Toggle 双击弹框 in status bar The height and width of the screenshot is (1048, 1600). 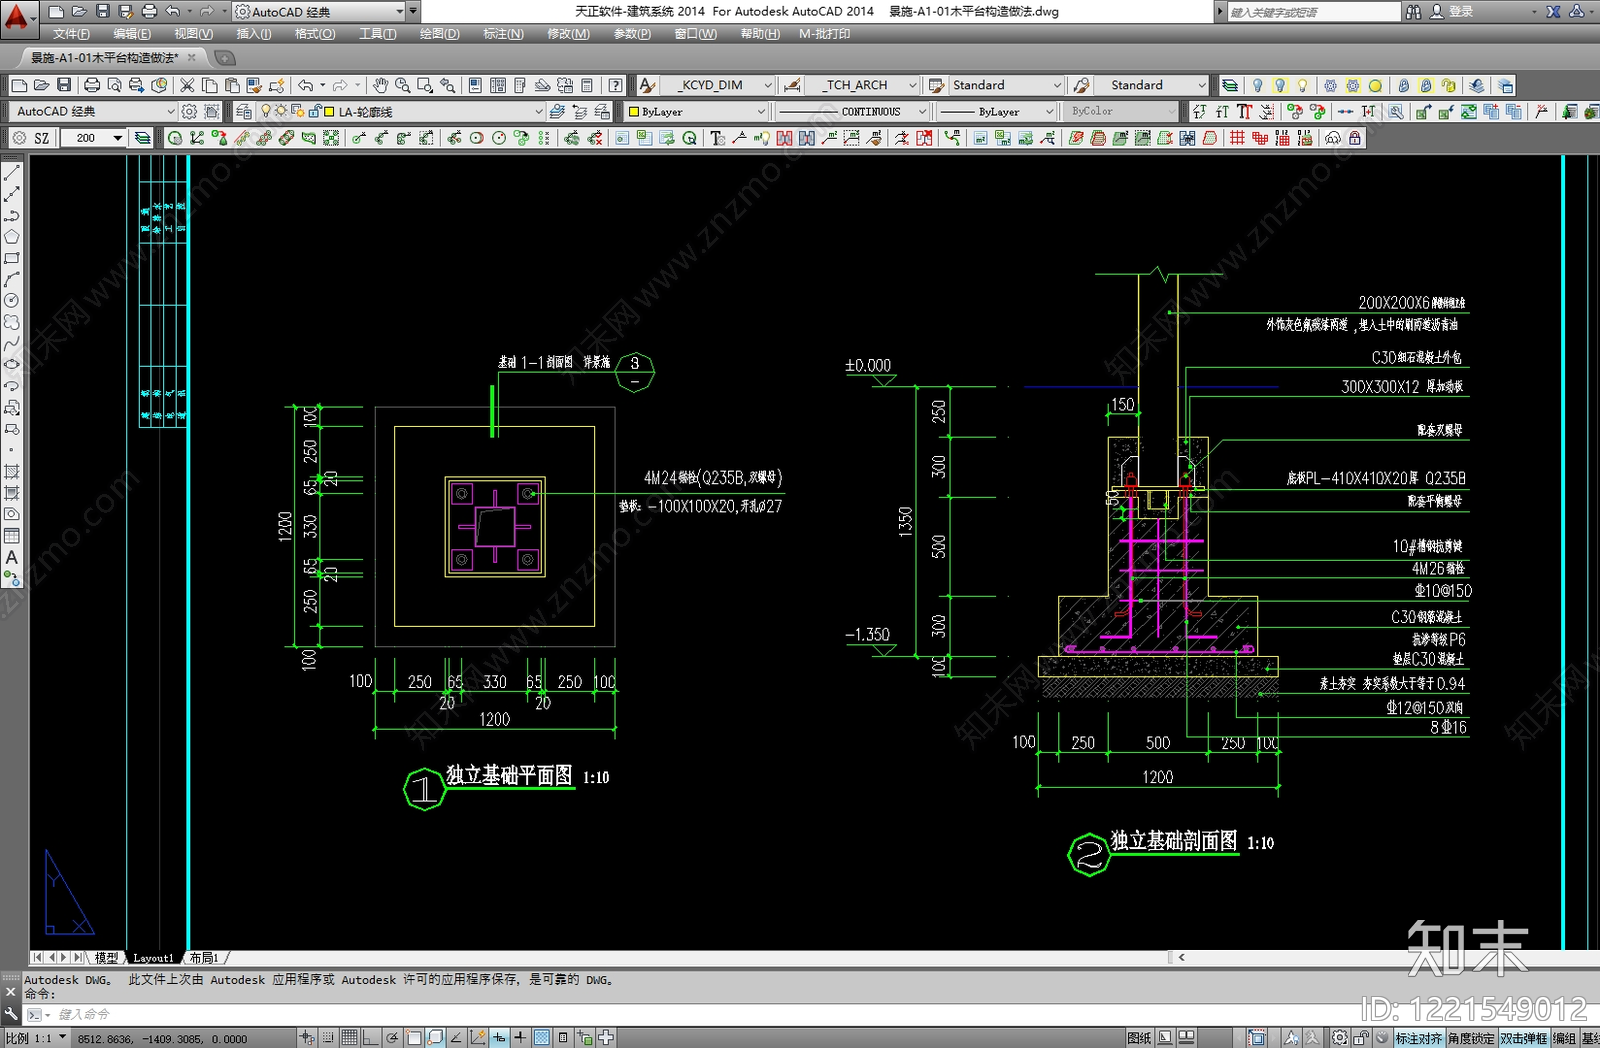(1523, 1038)
